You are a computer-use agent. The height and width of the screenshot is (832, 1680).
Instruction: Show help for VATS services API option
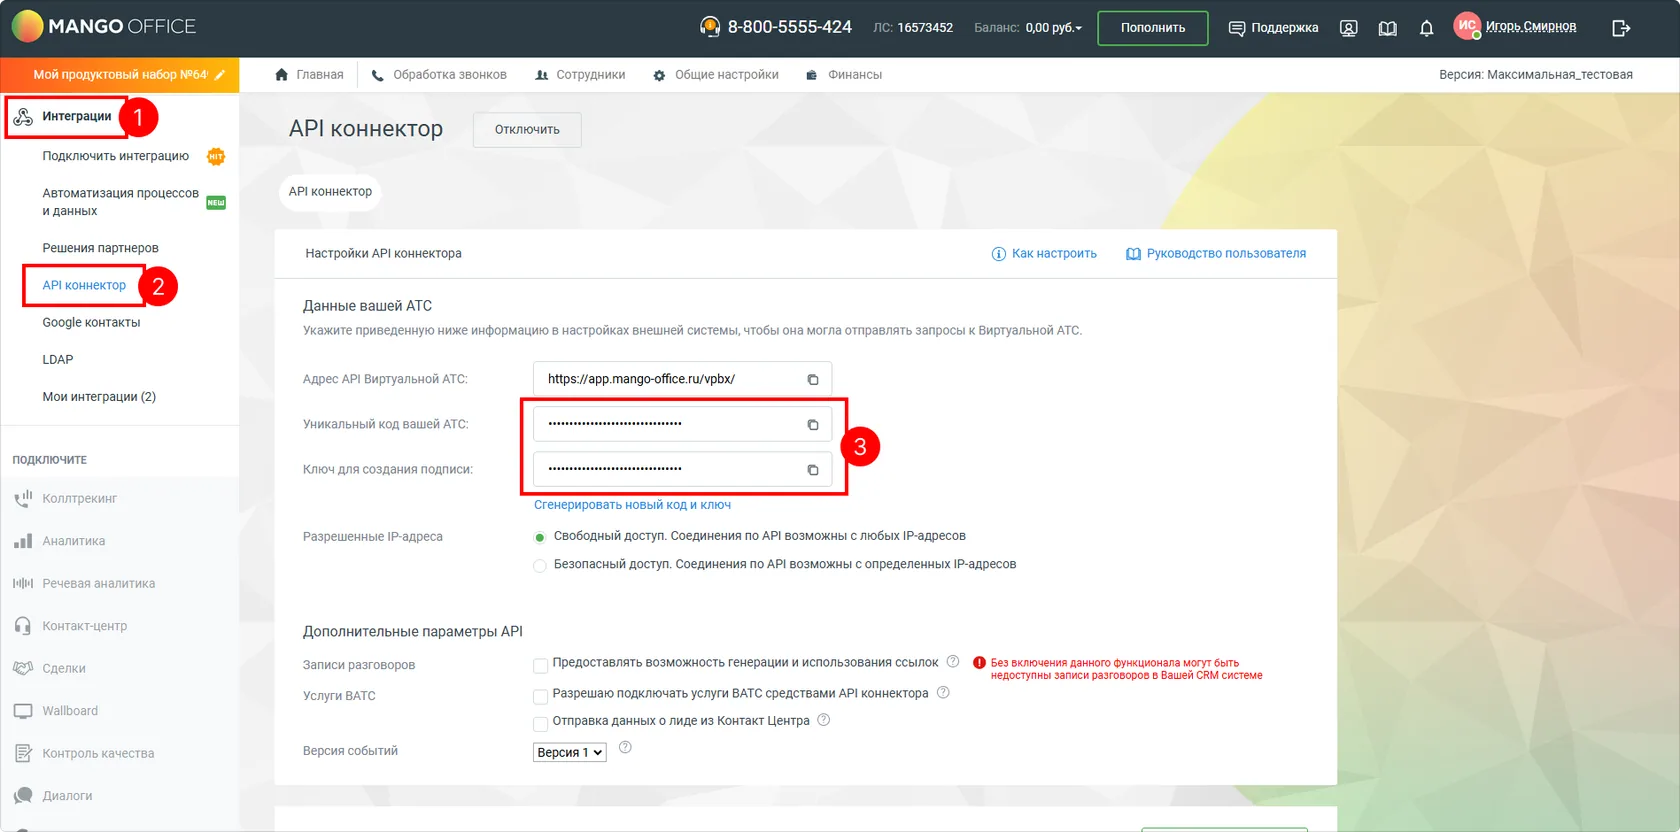943,692
